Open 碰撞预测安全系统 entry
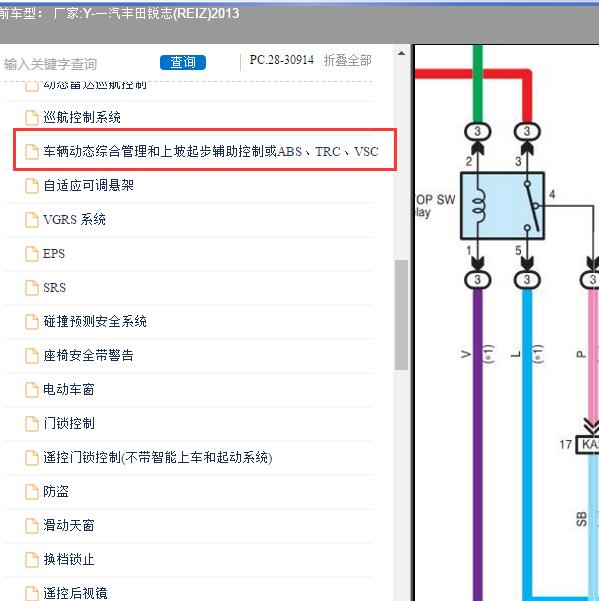 tap(95, 321)
